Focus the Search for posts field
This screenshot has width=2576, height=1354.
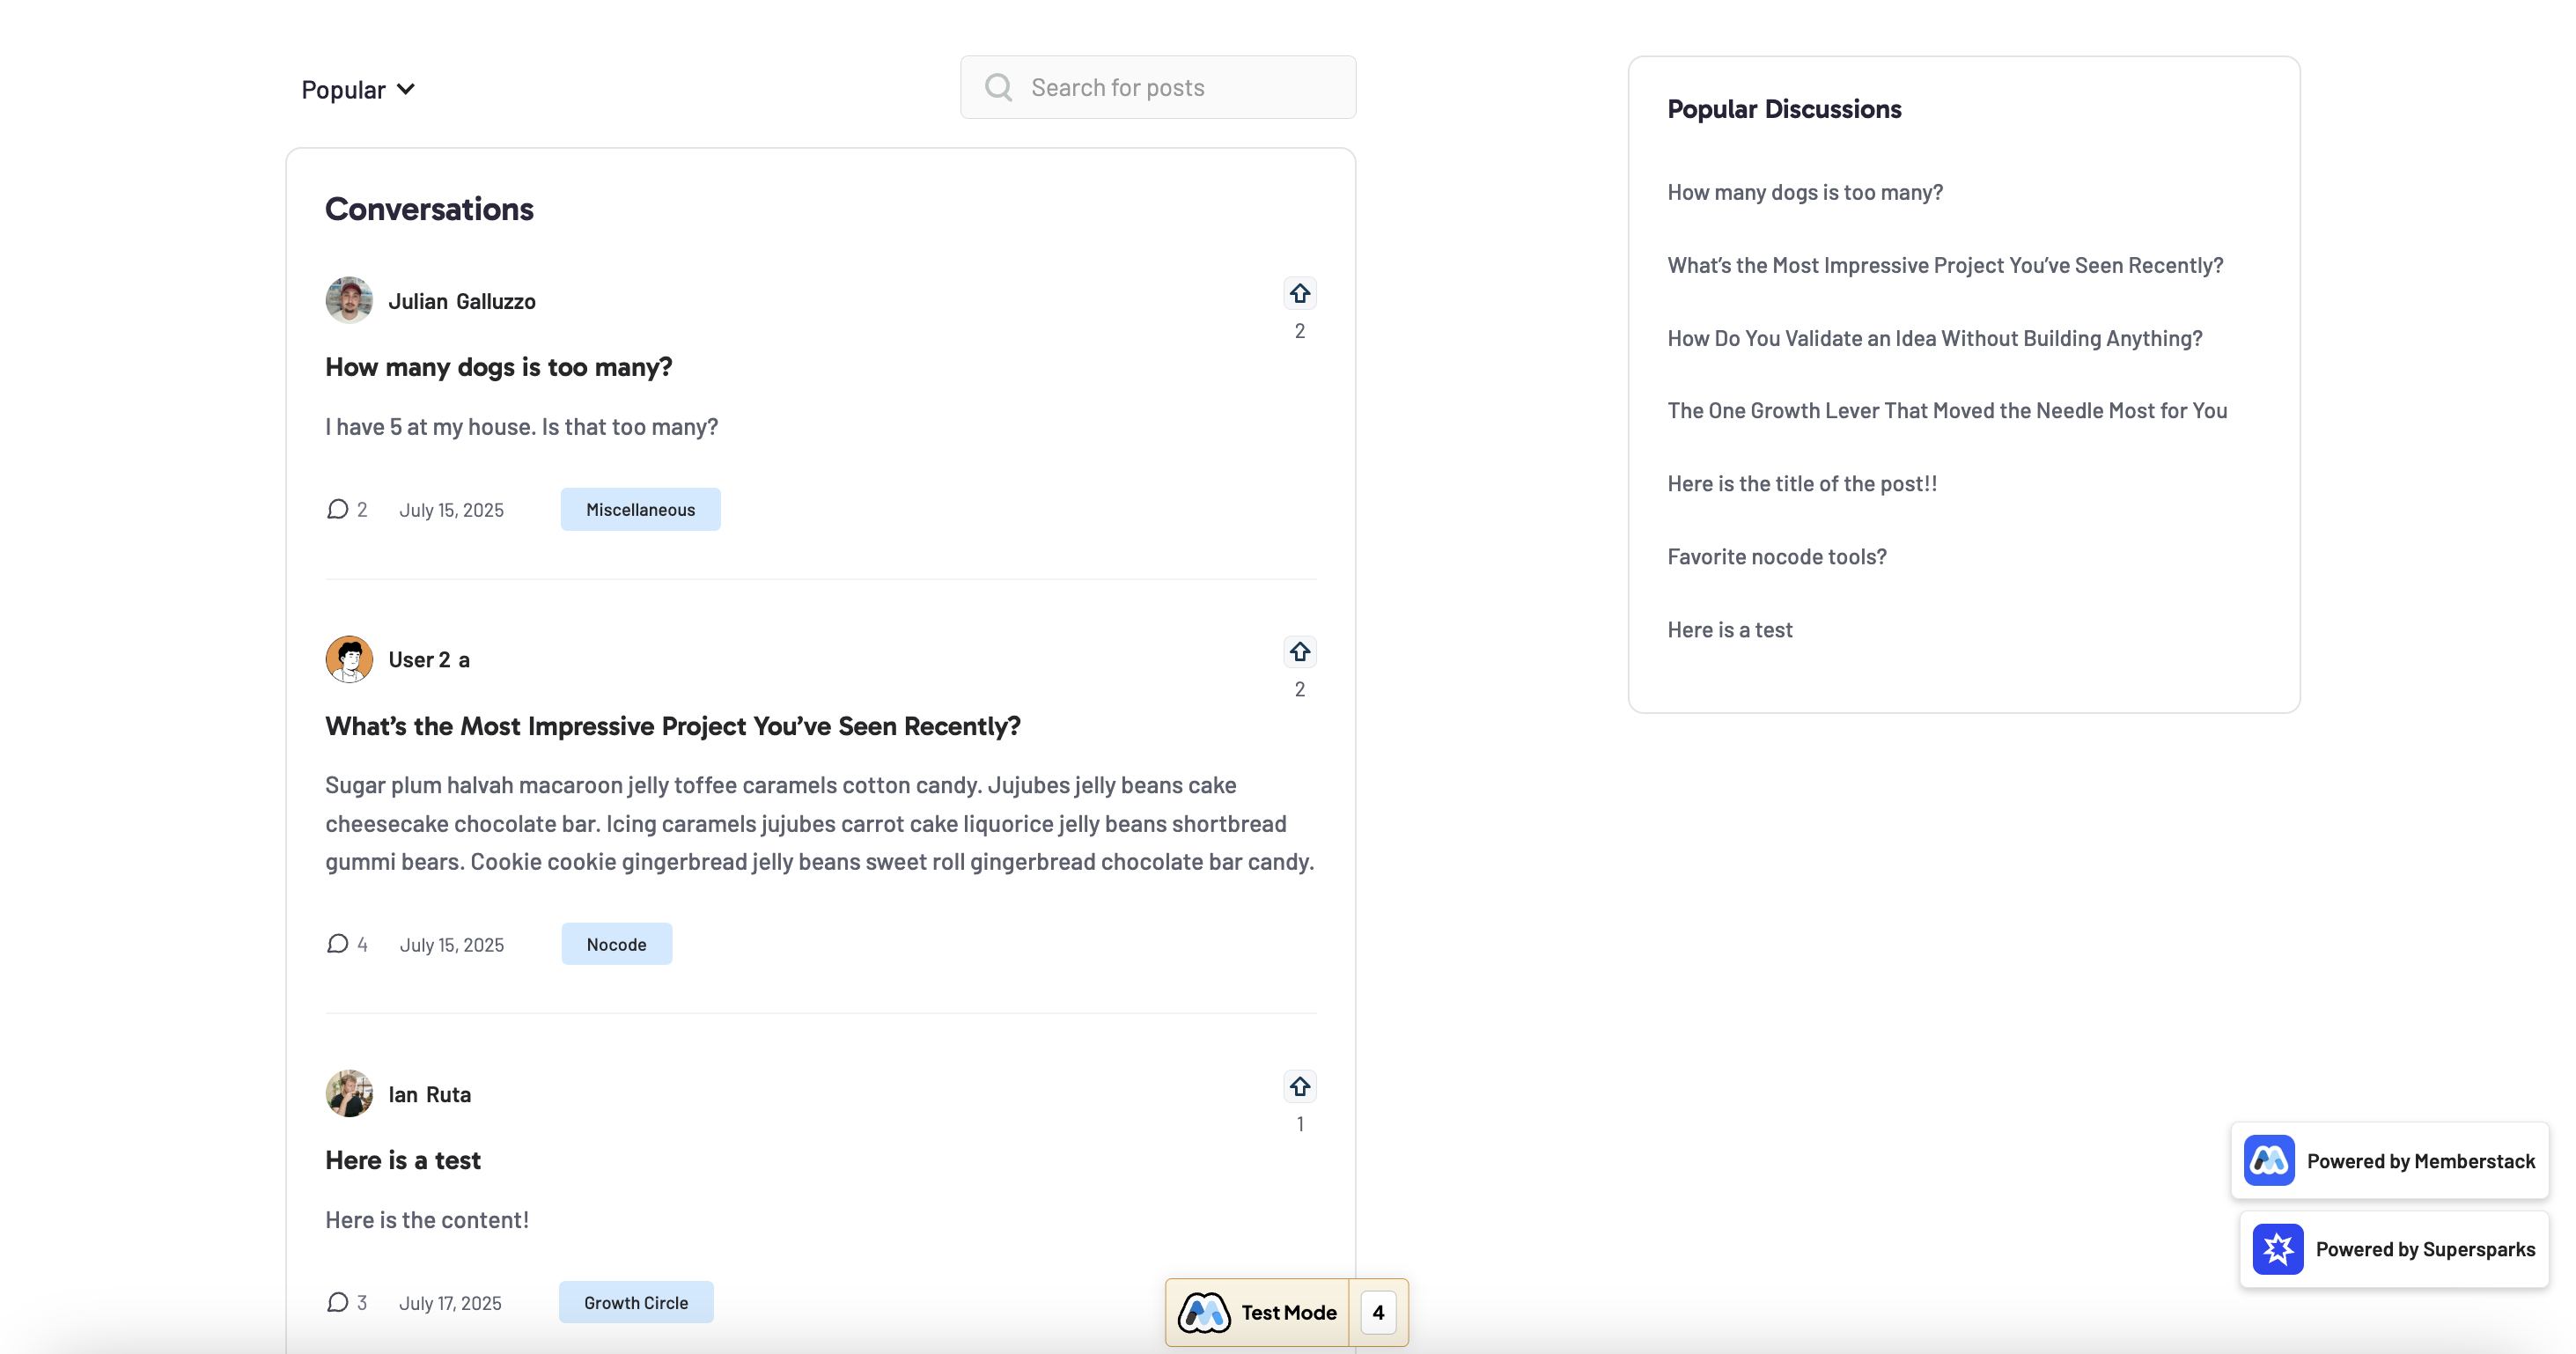pyautogui.click(x=1158, y=88)
